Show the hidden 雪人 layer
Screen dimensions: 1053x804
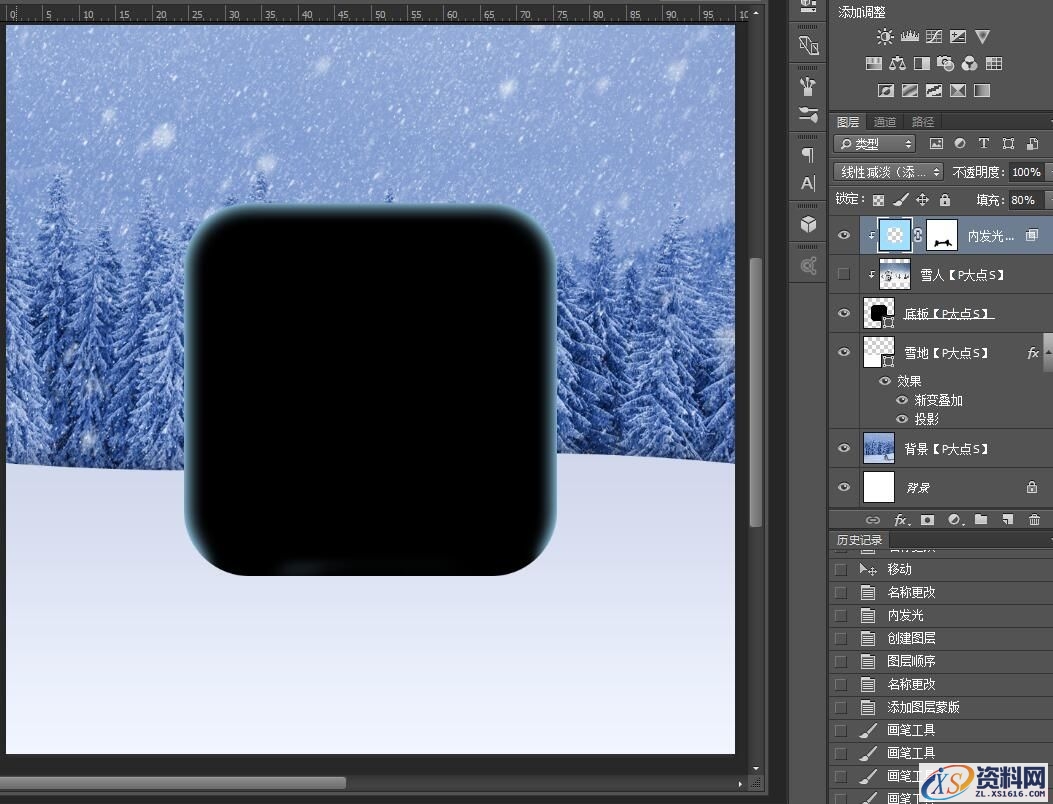tap(844, 274)
